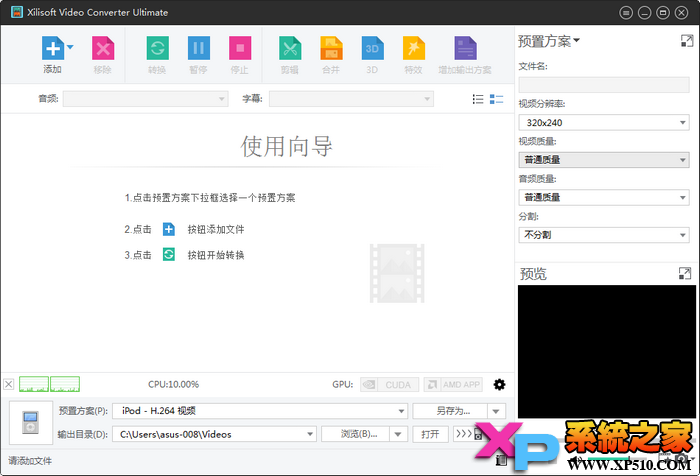Open the 预置方案(P) iPod H.264 dropdown

click(x=260, y=411)
